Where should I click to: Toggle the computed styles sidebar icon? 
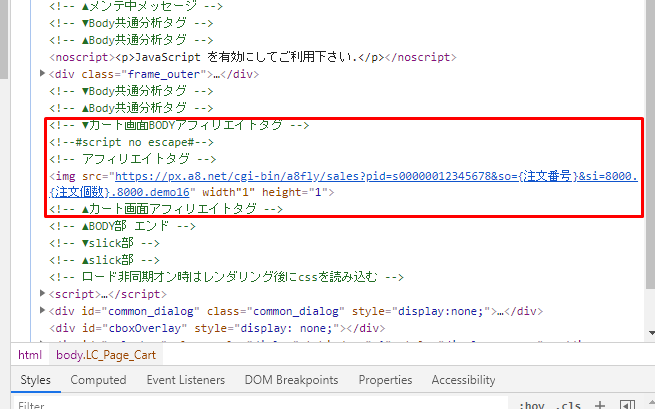coord(627,405)
